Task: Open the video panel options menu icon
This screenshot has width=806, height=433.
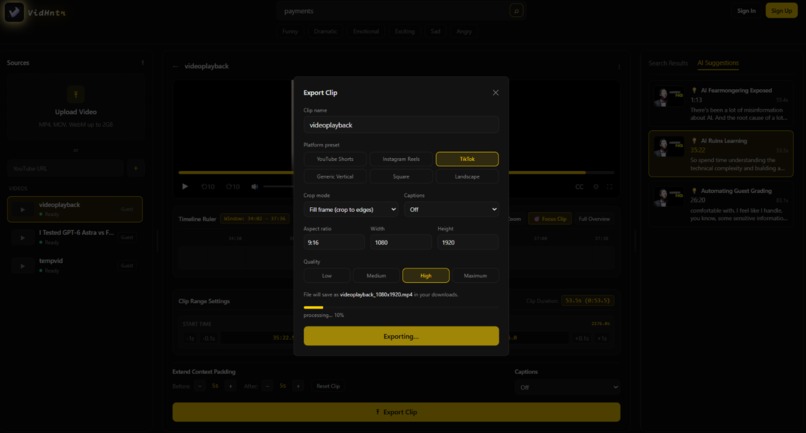Action: (619, 66)
